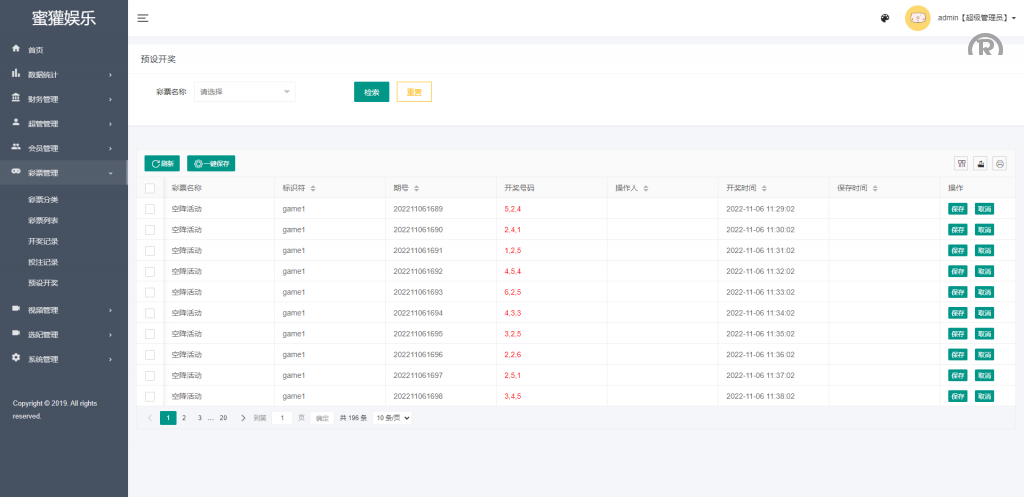The height and width of the screenshot is (497, 1024).
Task: Click the green 检索 search button
Action: pos(371,92)
